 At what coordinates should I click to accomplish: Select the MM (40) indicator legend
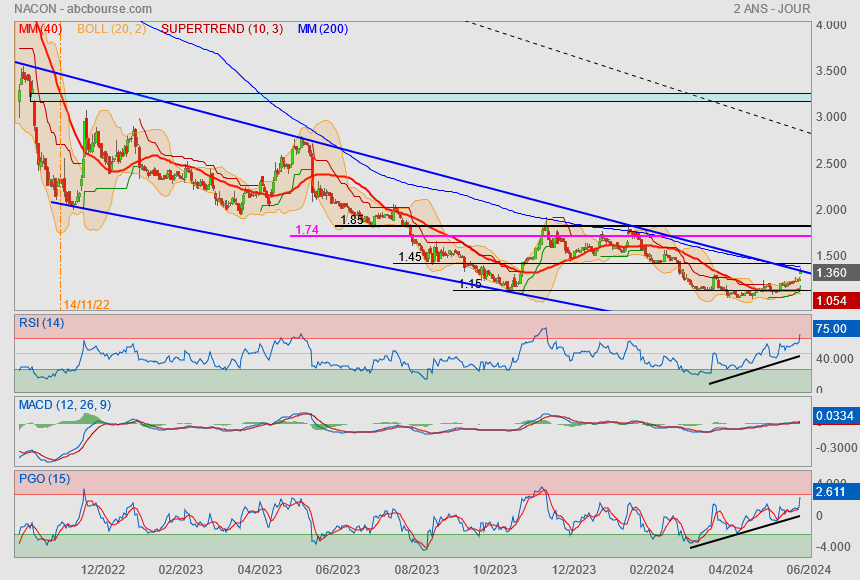[x=40, y=29]
